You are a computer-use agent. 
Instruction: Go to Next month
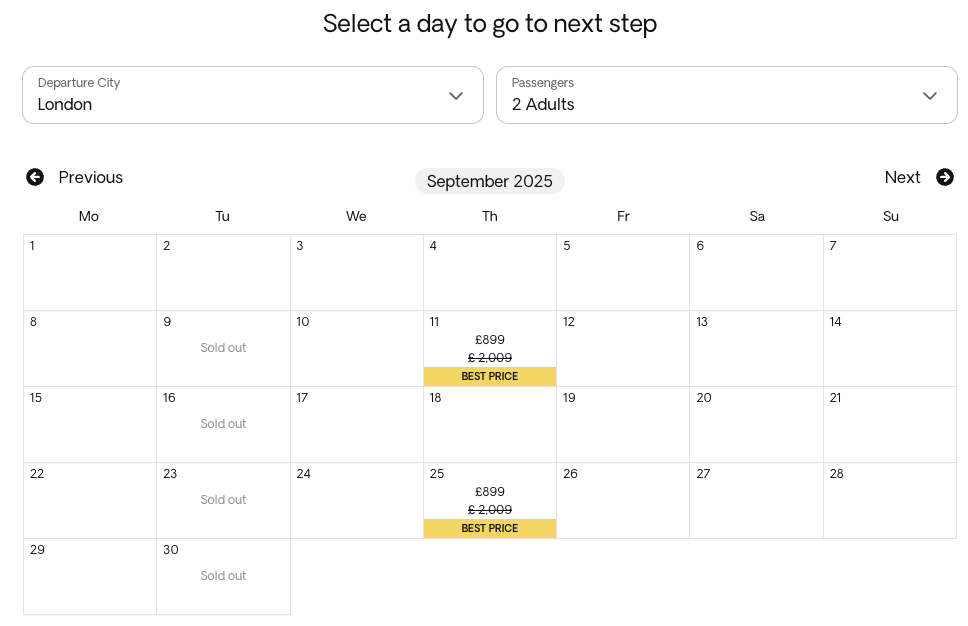click(x=919, y=177)
